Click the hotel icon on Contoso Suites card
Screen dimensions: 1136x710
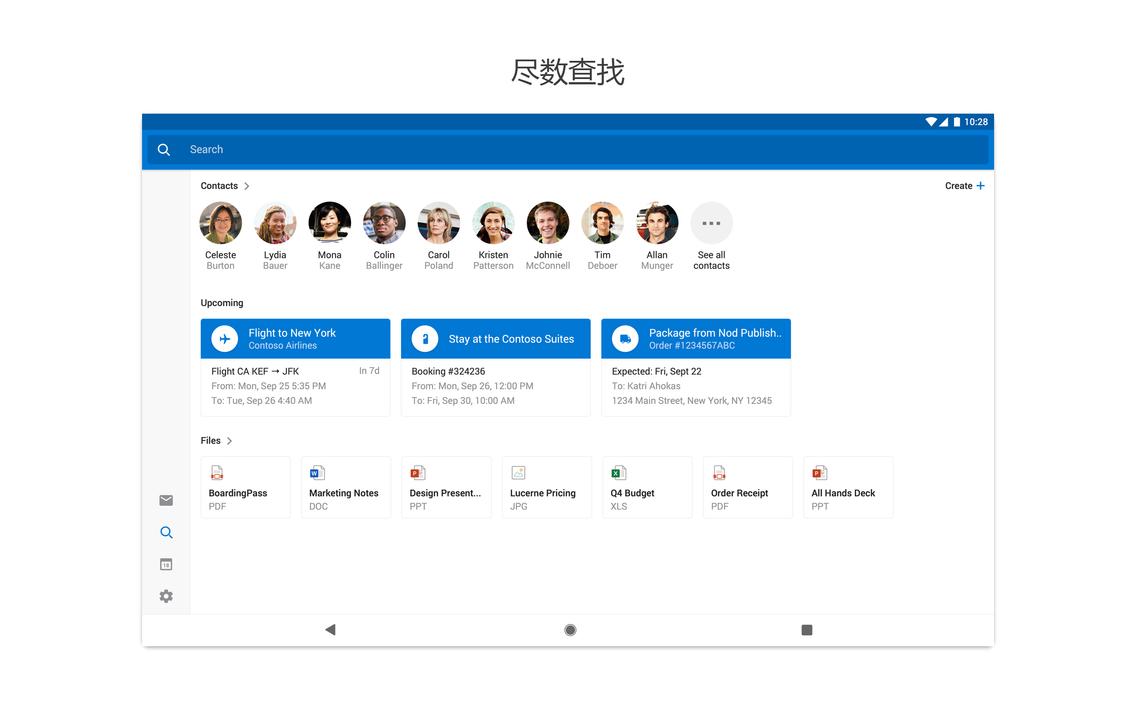pyautogui.click(x=424, y=338)
